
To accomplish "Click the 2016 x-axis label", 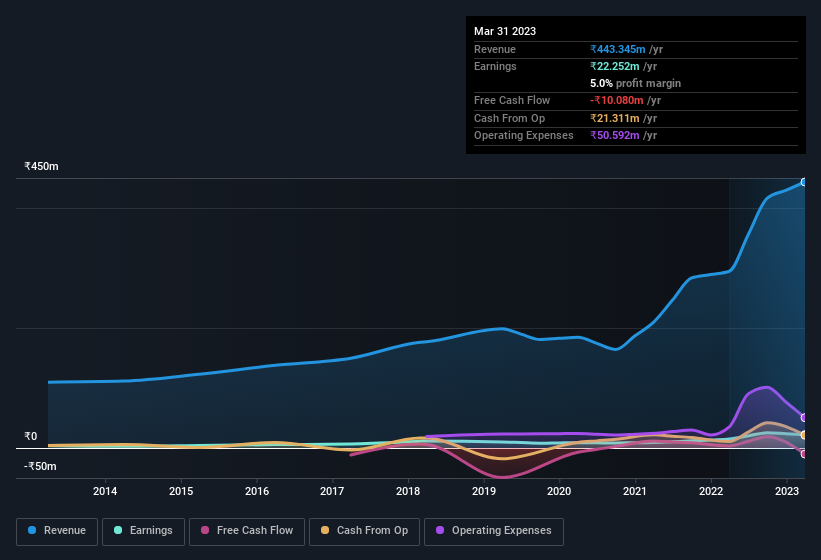I will [x=257, y=491].
